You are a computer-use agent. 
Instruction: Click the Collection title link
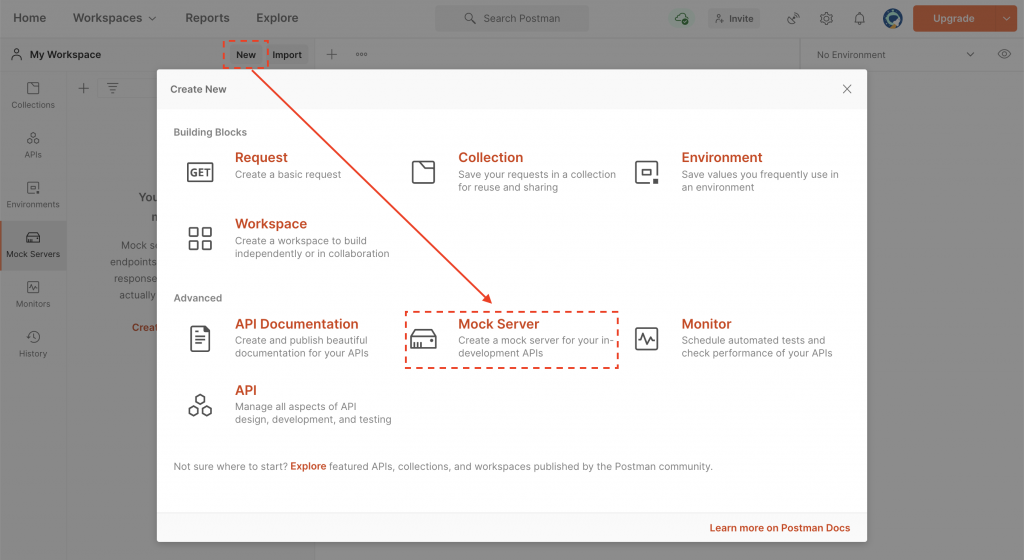(x=490, y=157)
